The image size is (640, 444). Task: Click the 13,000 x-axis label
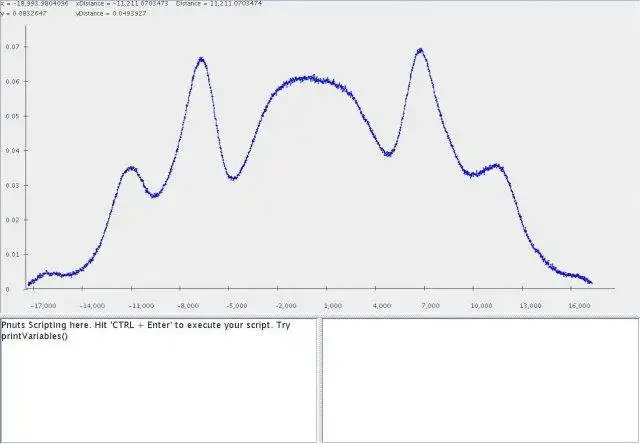coord(531,306)
